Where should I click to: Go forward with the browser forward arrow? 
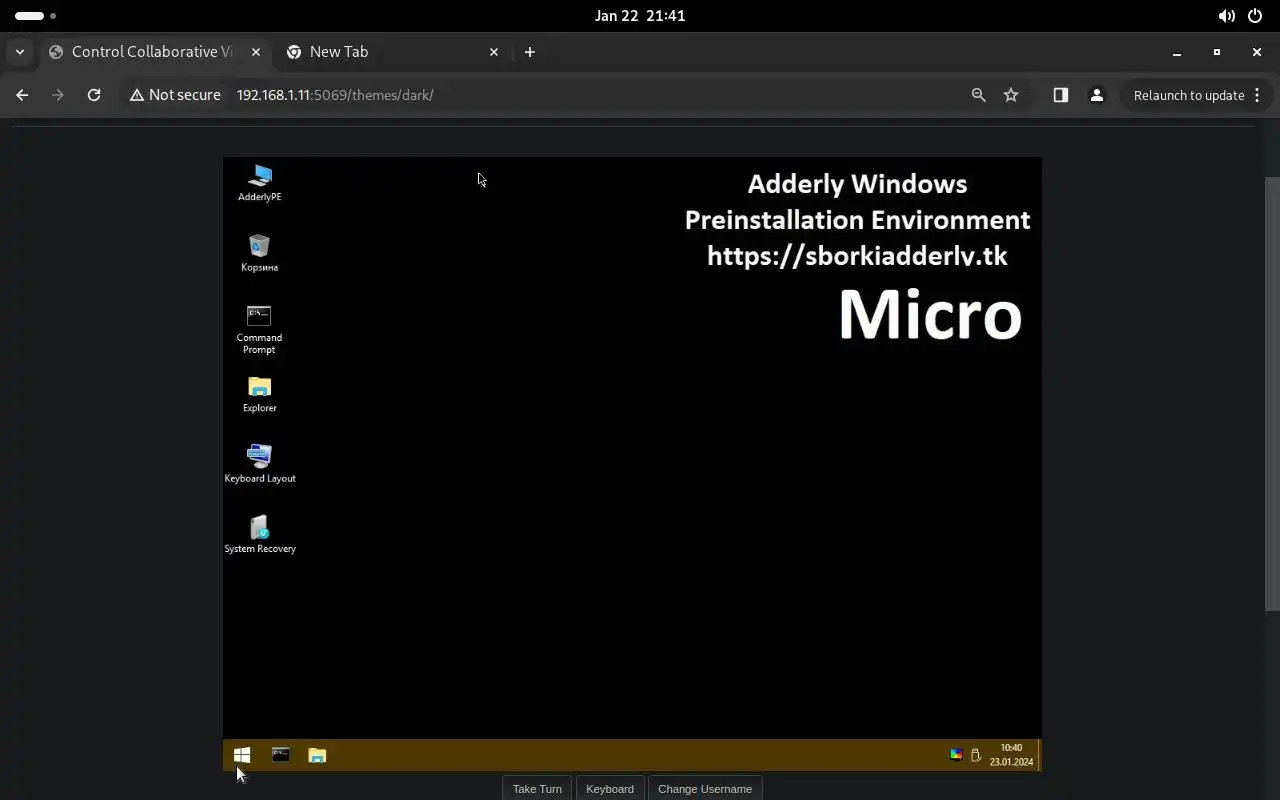[58, 95]
